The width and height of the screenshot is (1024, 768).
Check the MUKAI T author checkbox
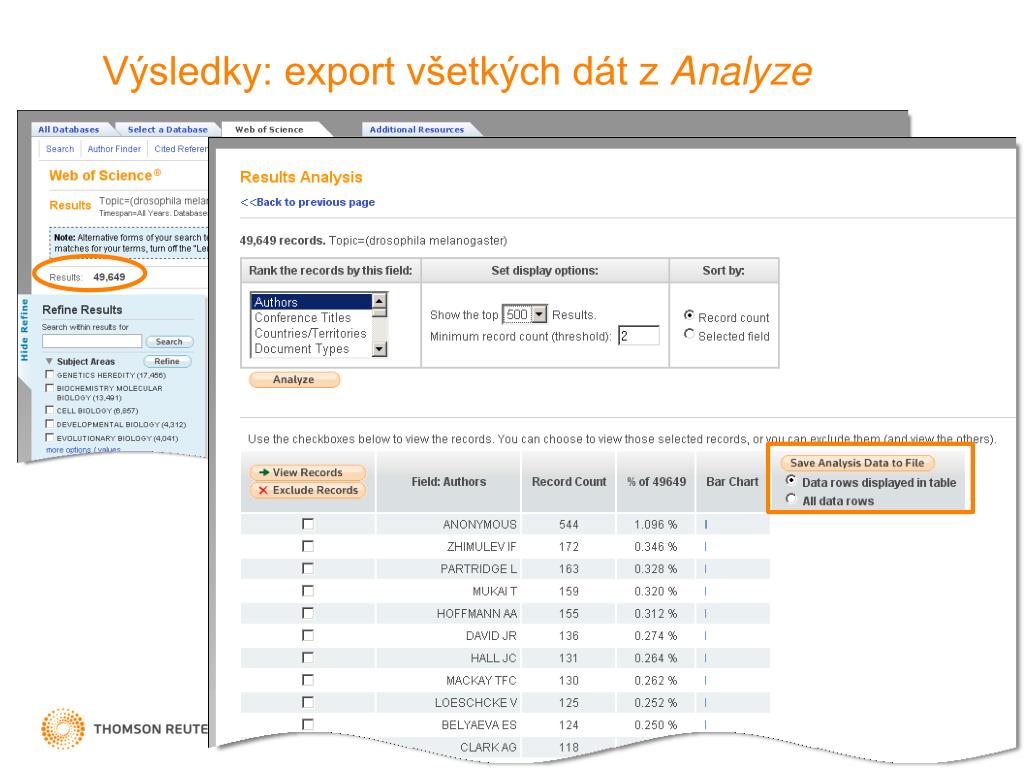point(308,590)
